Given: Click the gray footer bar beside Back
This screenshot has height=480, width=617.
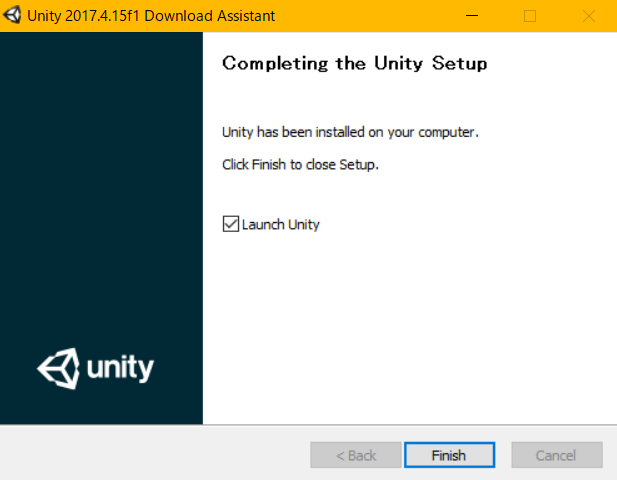Looking at the screenshot, I should click(155, 453).
